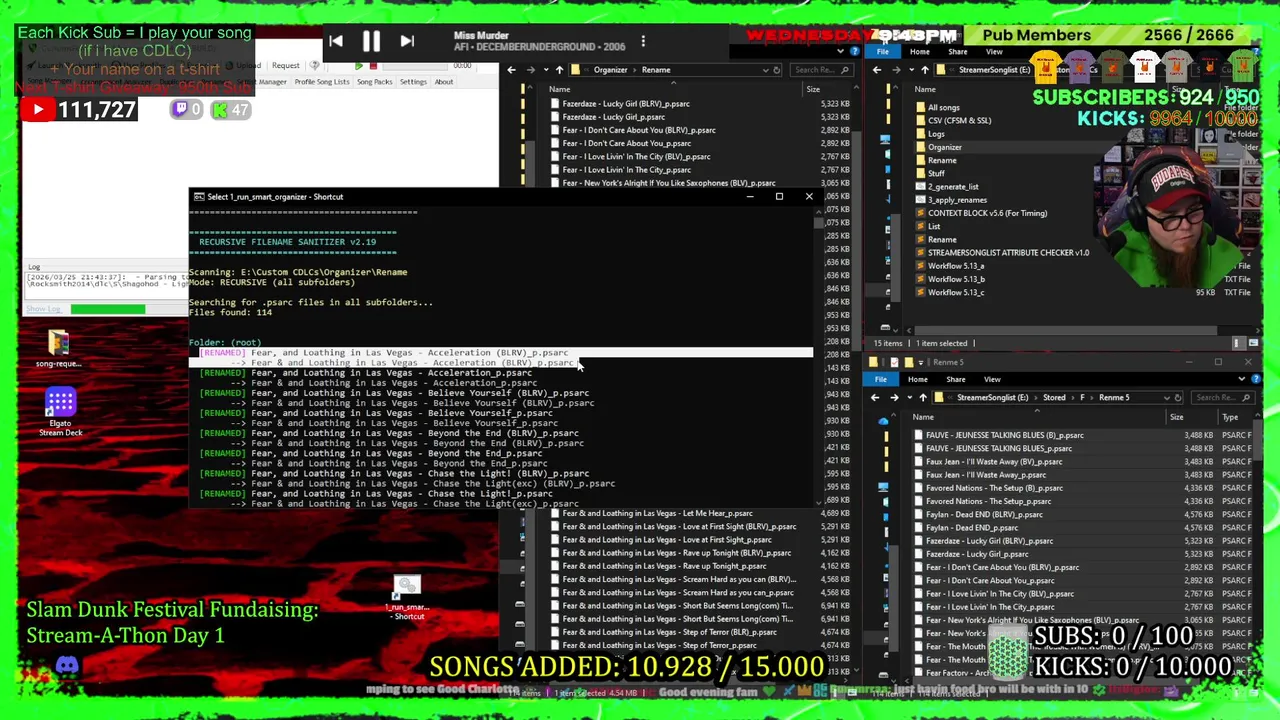Open the Share ribbon tab in the StreamerSonglist (E:) window
The width and height of the screenshot is (1280, 720).
pos(957,52)
